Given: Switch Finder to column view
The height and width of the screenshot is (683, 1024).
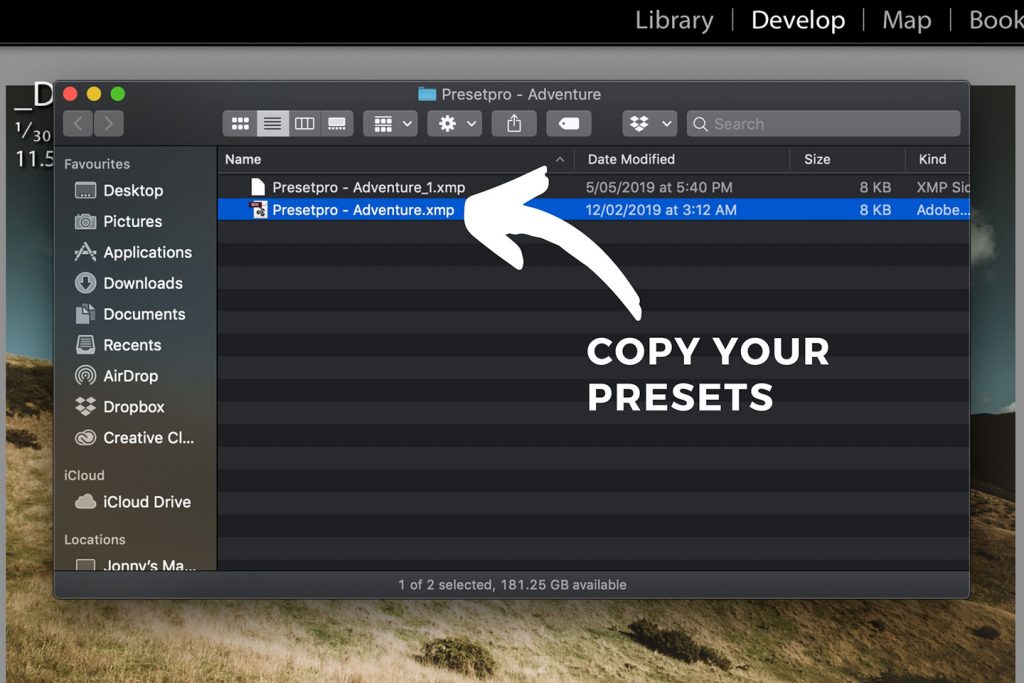Looking at the screenshot, I should (x=304, y=123).
